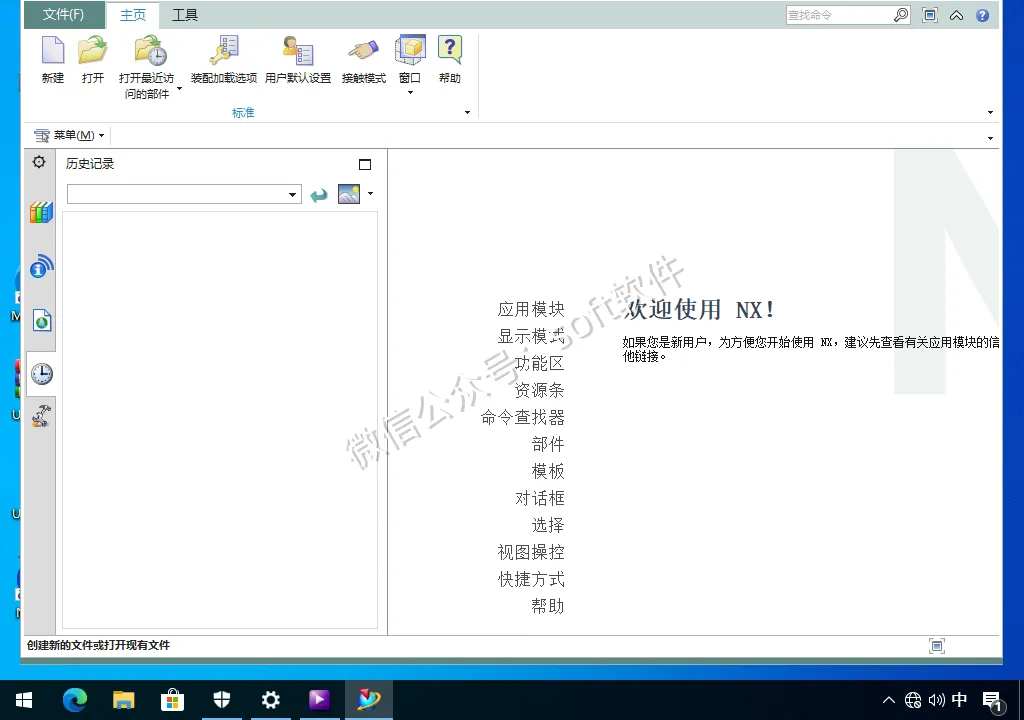The width and height of the screenshot is (1024, 720).
Task: Click the command finder magnifier icon
Action: 901,15
